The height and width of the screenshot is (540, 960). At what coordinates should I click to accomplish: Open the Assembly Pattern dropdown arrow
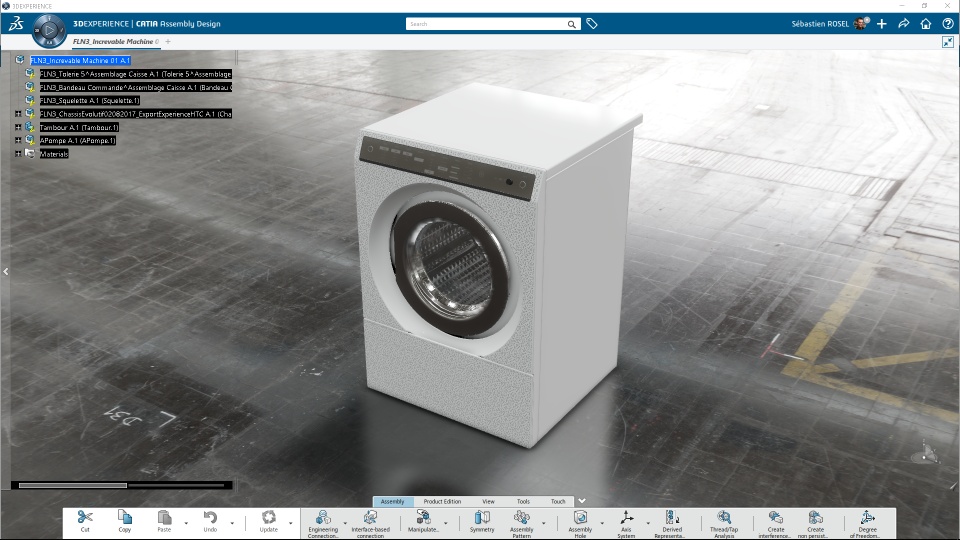point(543,523)
